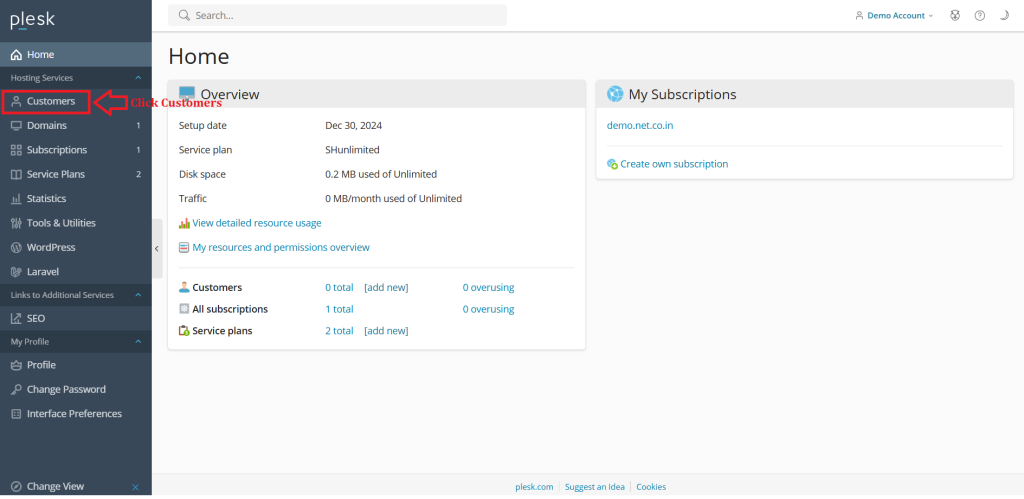The height and width of the screenshot is (499, 1024).
Task: Click the Plesk mascot icon in header
Action: 955,16
